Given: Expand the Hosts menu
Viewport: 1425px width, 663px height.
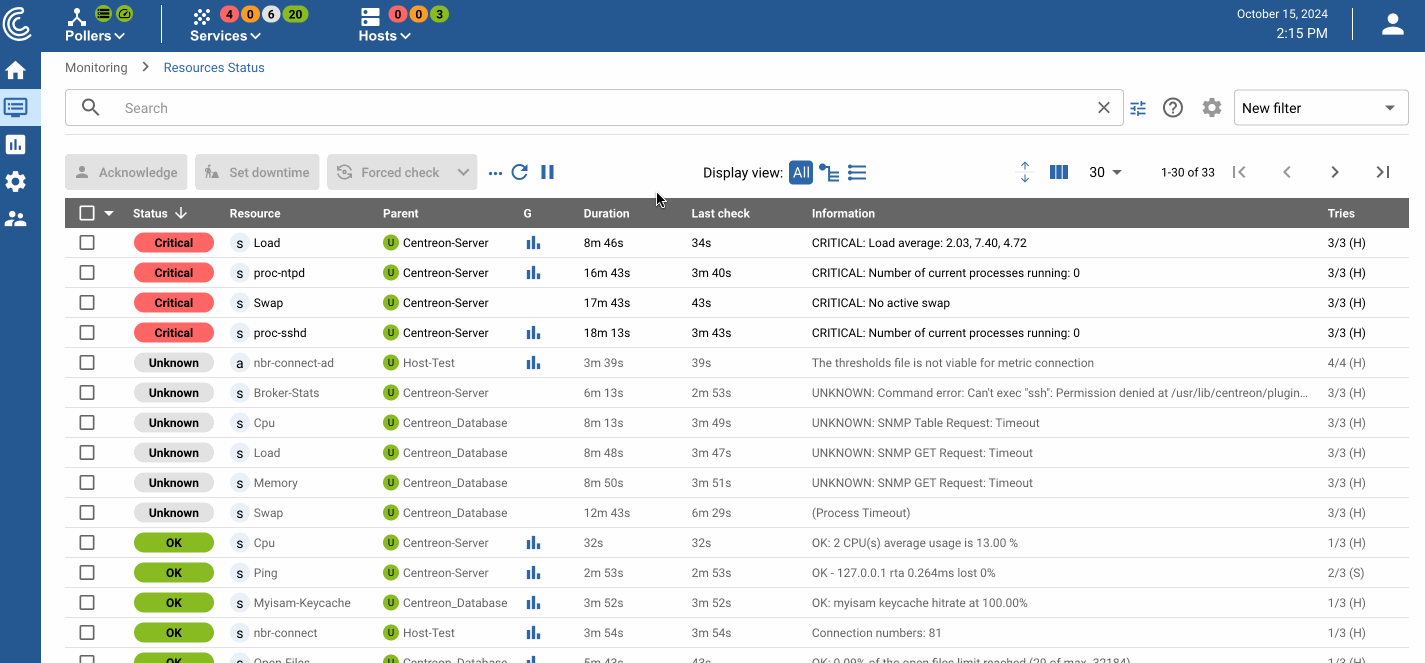Looking at the screenshot, I should tap(385, 36).
